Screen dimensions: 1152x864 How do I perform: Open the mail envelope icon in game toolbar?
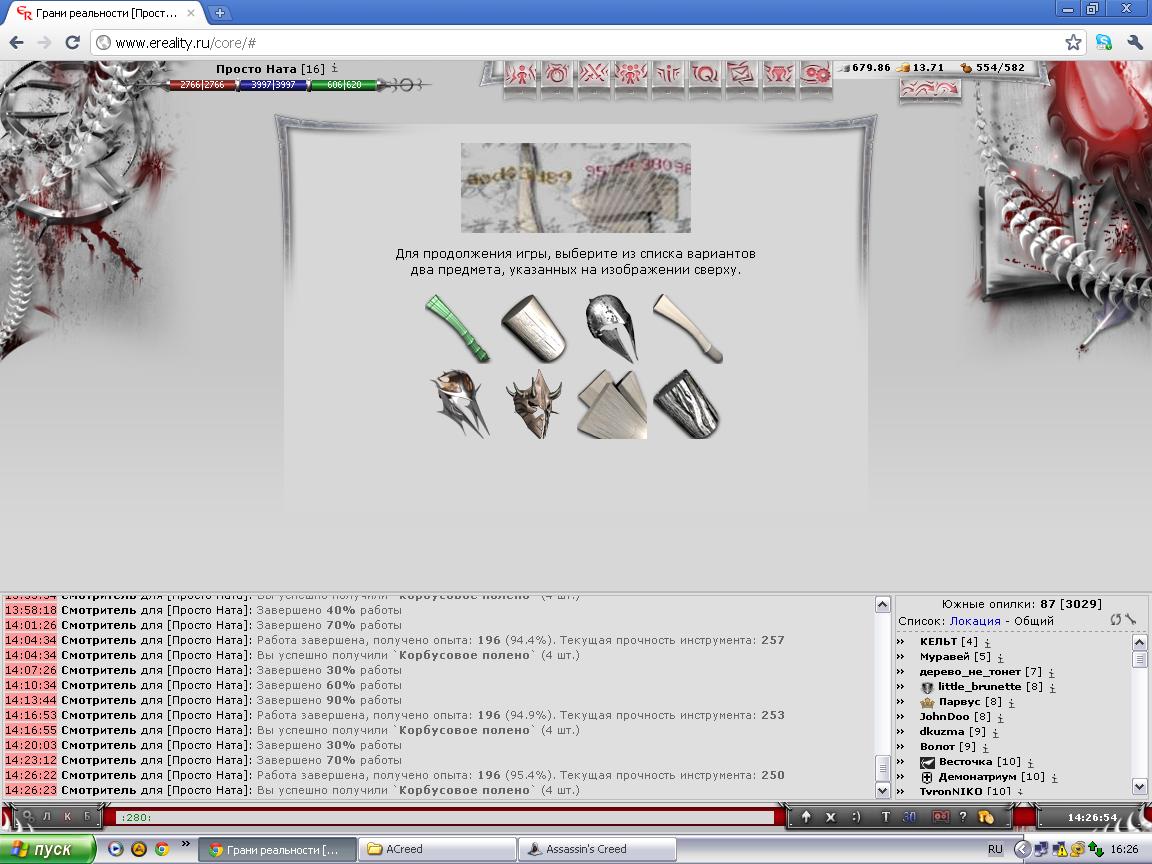742,75
